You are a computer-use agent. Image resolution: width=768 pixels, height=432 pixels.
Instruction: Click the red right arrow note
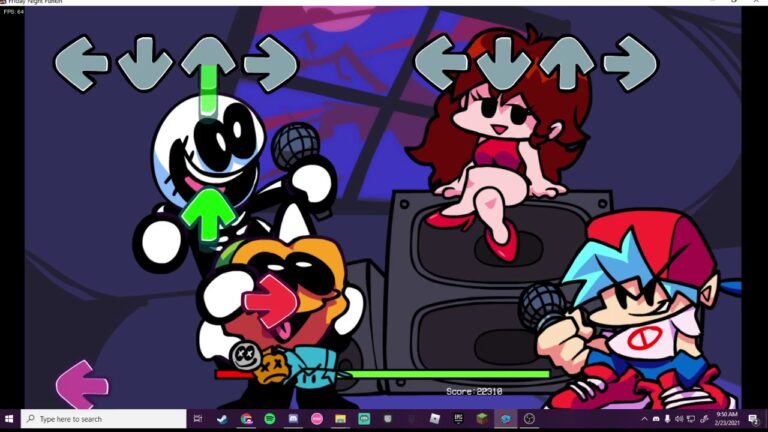coord(270,301)
